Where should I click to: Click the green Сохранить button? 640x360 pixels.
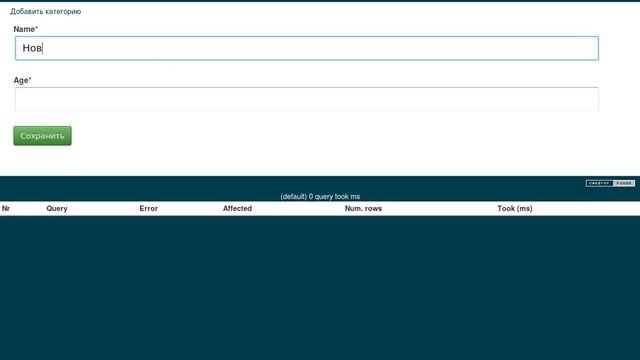coord(42,136)
